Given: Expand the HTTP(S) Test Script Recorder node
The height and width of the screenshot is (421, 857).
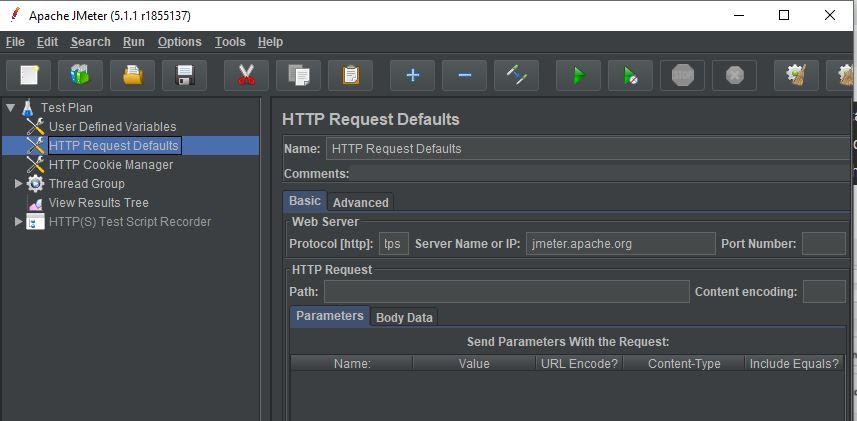Looking at the screenshot, I should [x=19, y=222].
